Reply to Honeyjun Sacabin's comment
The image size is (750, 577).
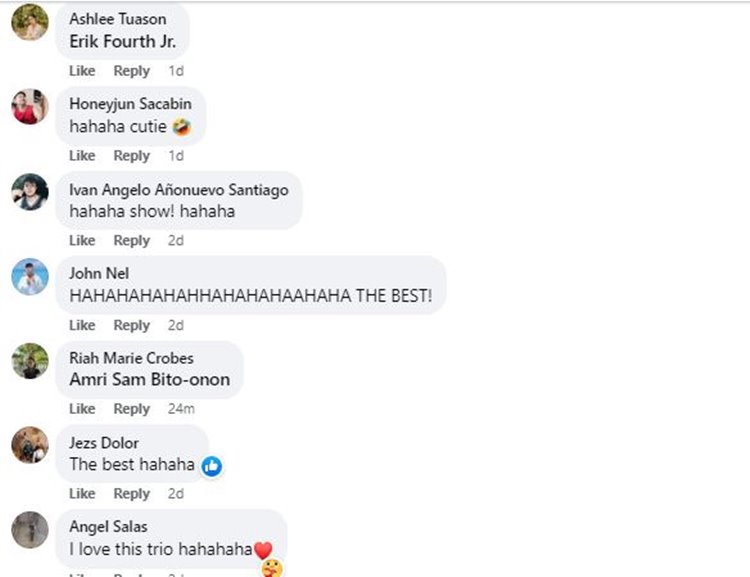click(131, 156)
